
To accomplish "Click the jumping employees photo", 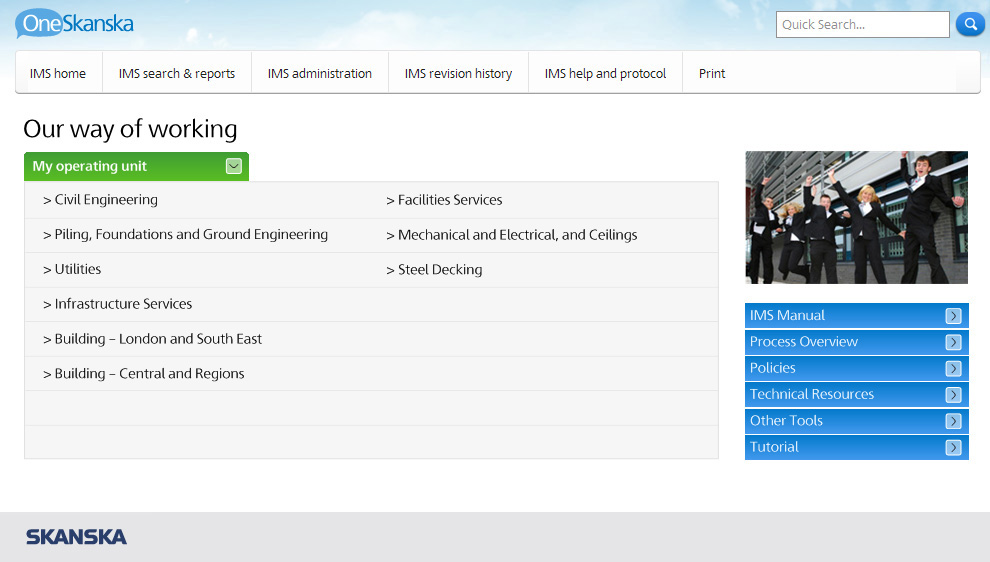I will [x=856, y=217].
